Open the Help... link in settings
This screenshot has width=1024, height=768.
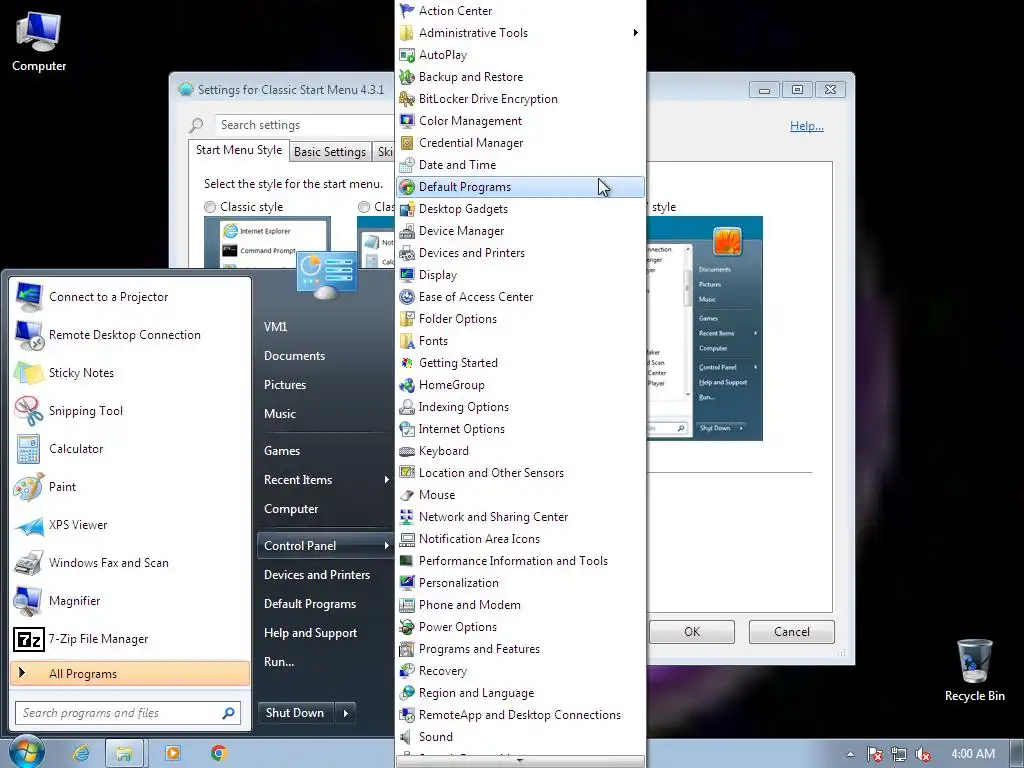[807, 126]
